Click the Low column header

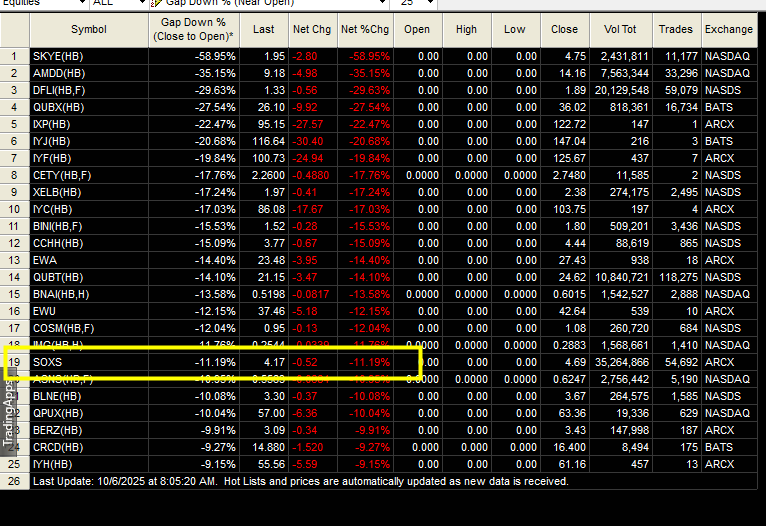515,29
